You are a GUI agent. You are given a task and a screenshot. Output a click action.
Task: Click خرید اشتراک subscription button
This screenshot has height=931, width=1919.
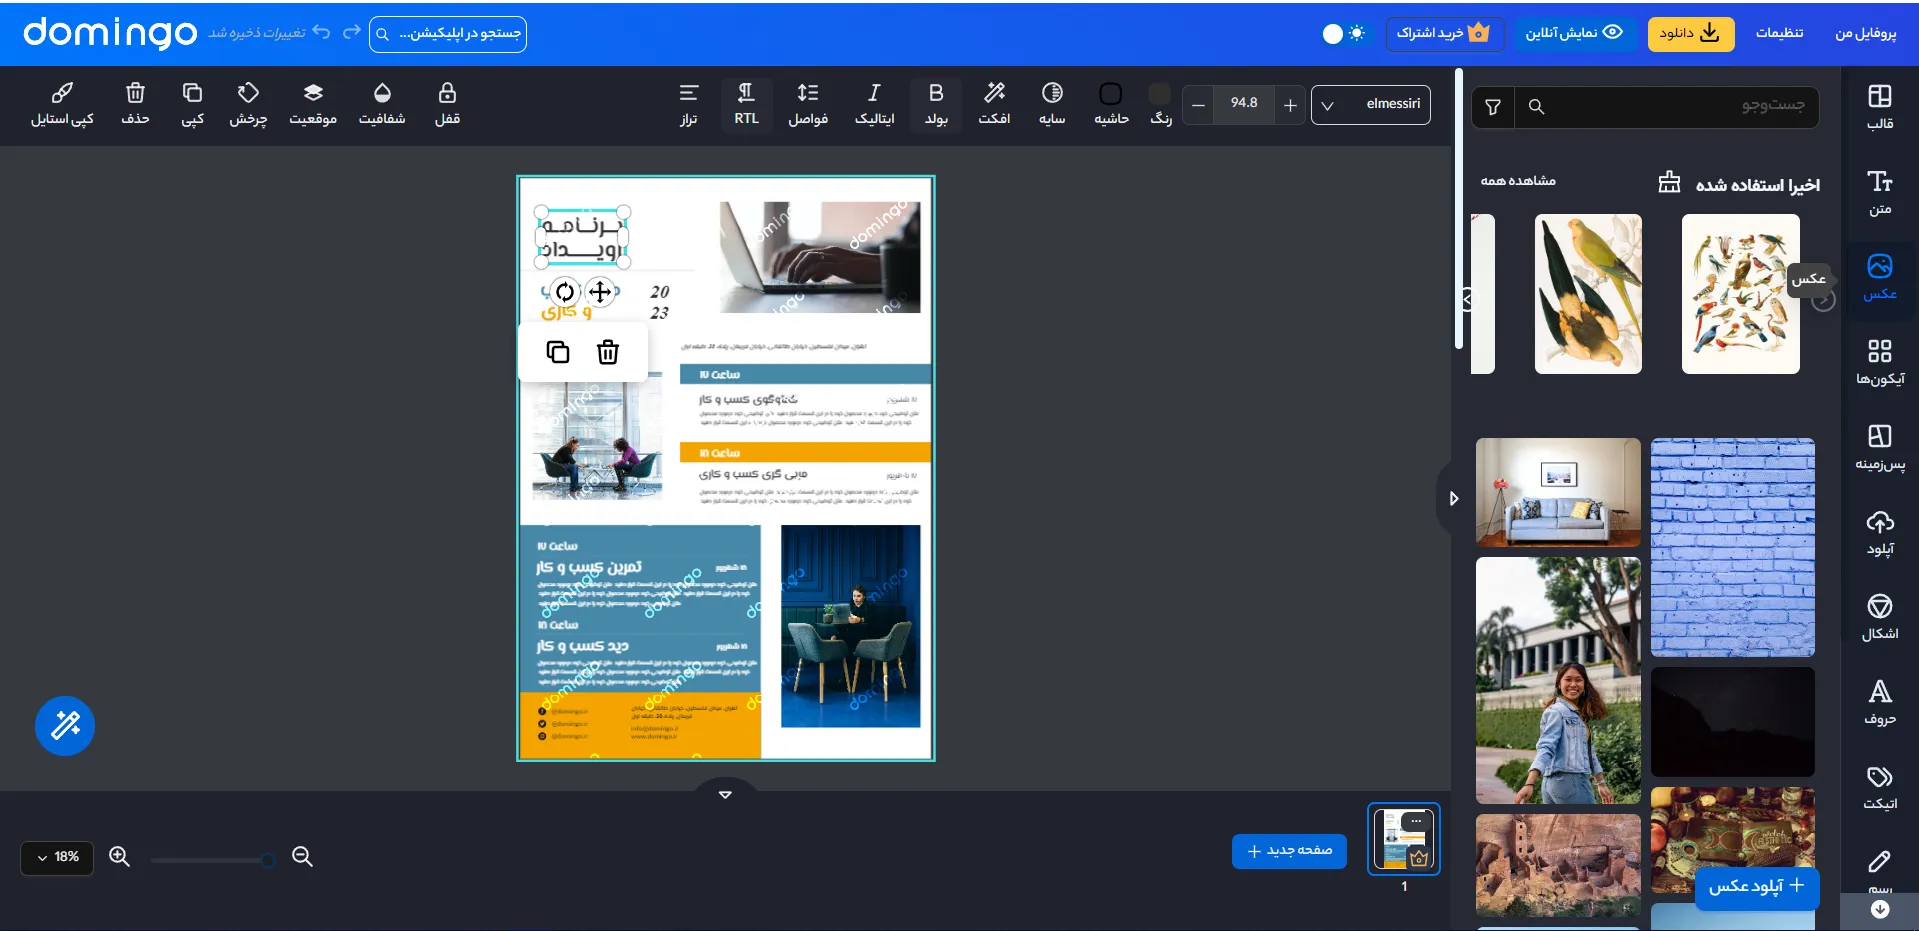coord(1443,33)
